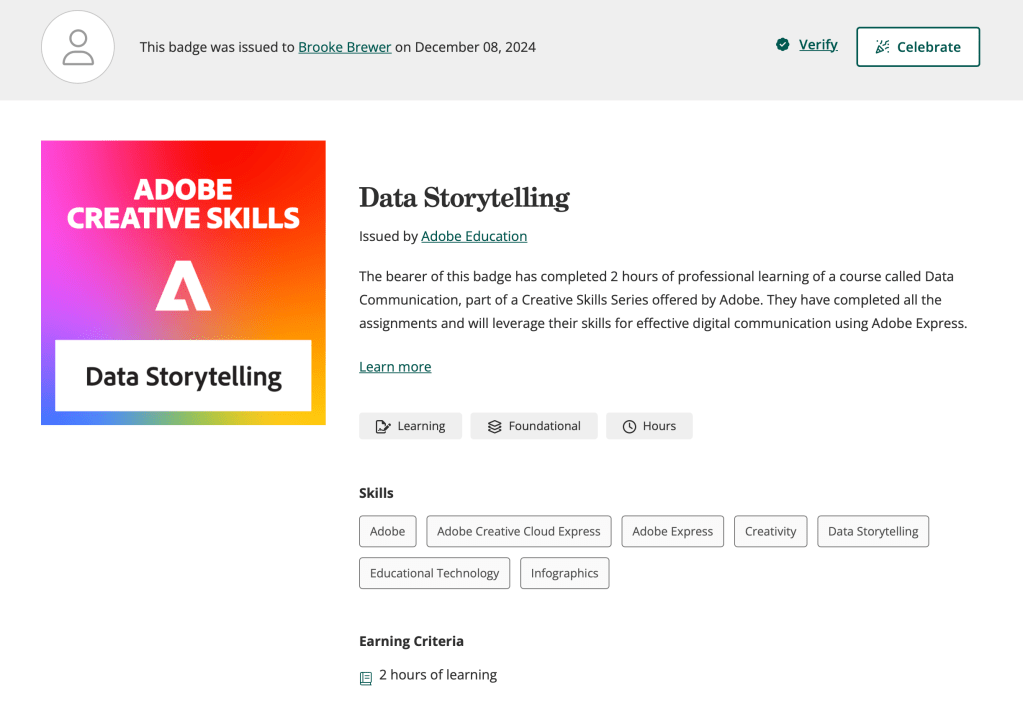The width and height of the screenshot is (1023, 705).
Task: Click the stacked layers icon on Foundational tag
Action: coord(494,426)
